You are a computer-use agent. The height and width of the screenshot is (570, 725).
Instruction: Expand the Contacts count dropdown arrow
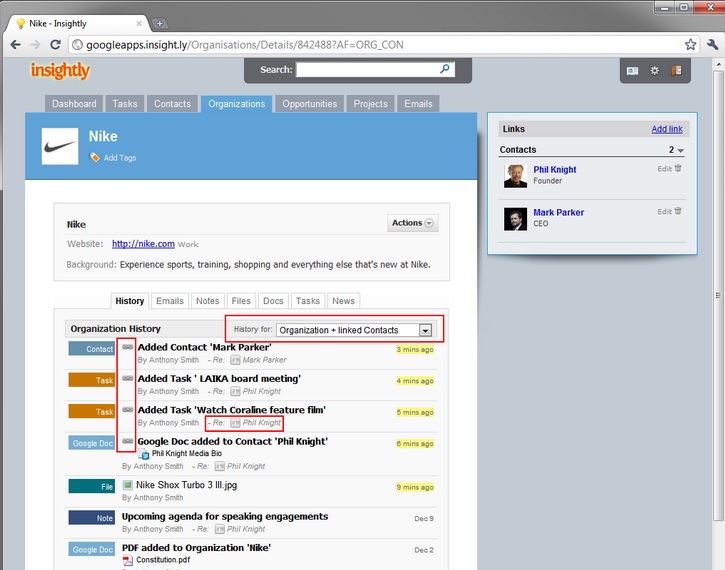click(x=681, y=150)
